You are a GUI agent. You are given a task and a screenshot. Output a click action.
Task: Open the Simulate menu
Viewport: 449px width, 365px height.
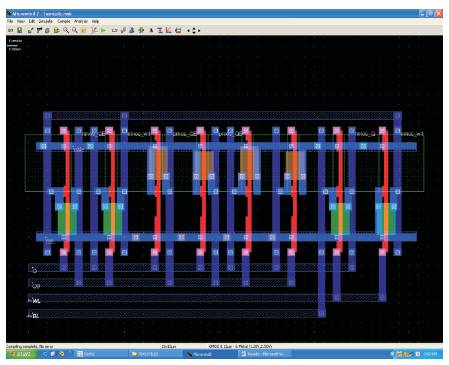tap(46, 21)
